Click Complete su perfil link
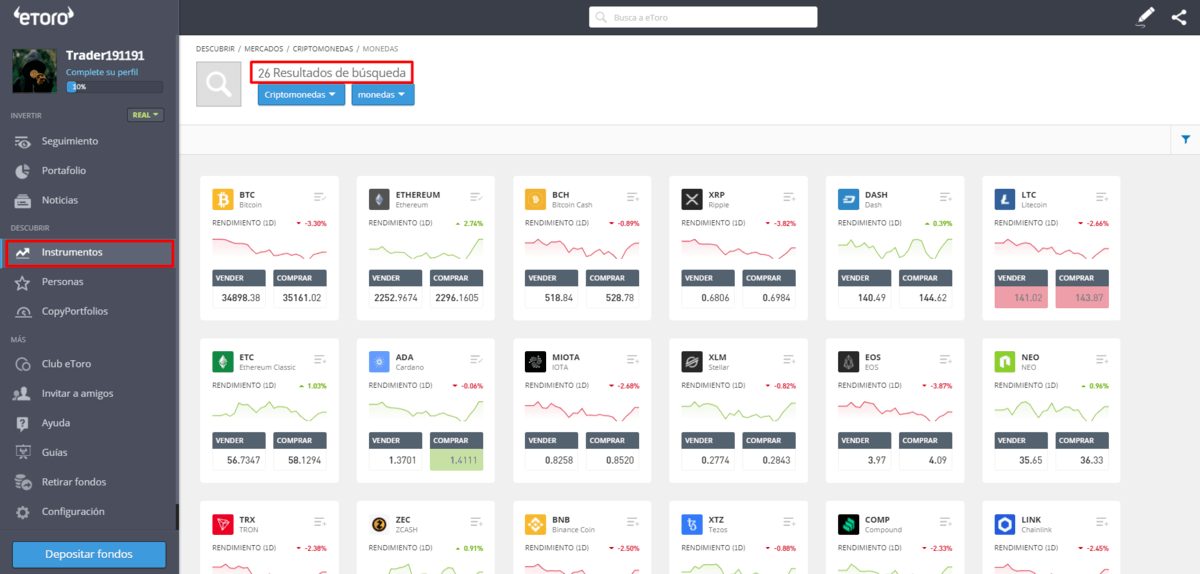This screenshot has width=1200, height=574. click(x=101, y=73)
